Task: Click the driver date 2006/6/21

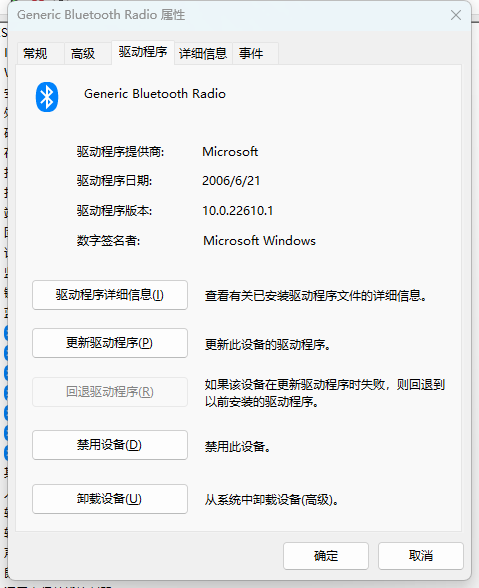Action: pos(231,181)
